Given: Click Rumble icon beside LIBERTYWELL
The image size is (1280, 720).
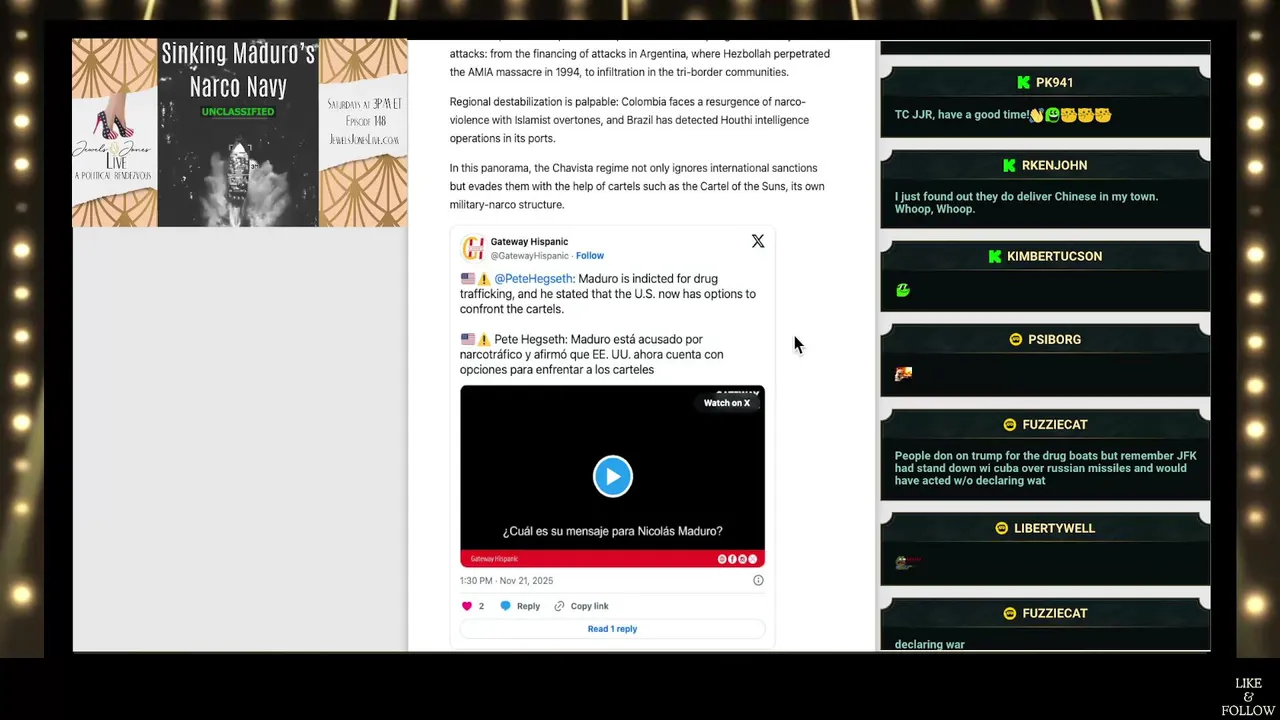Looking at the screenshot, I should click(1001, 529).
